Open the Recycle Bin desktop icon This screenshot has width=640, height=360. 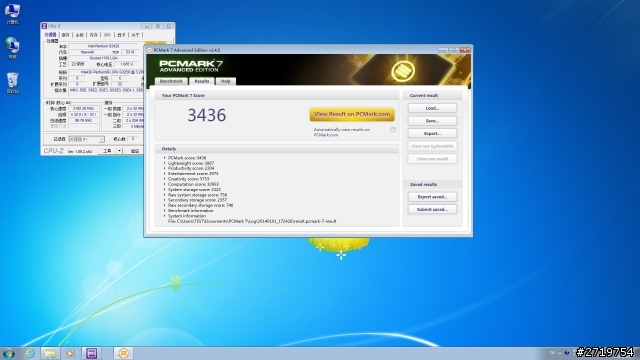[x=12, y=83]
